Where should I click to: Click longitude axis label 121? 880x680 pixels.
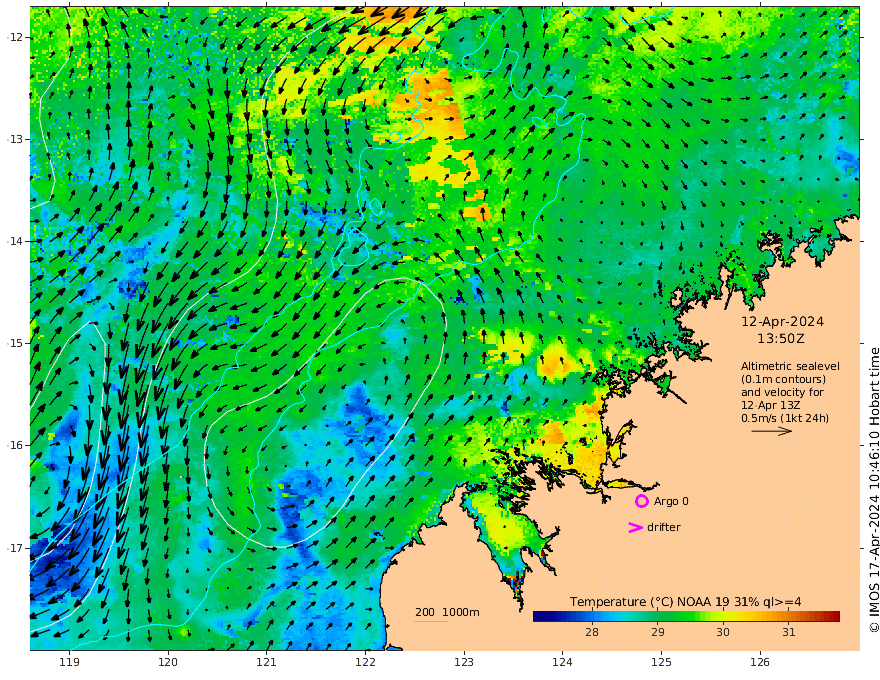267,662
